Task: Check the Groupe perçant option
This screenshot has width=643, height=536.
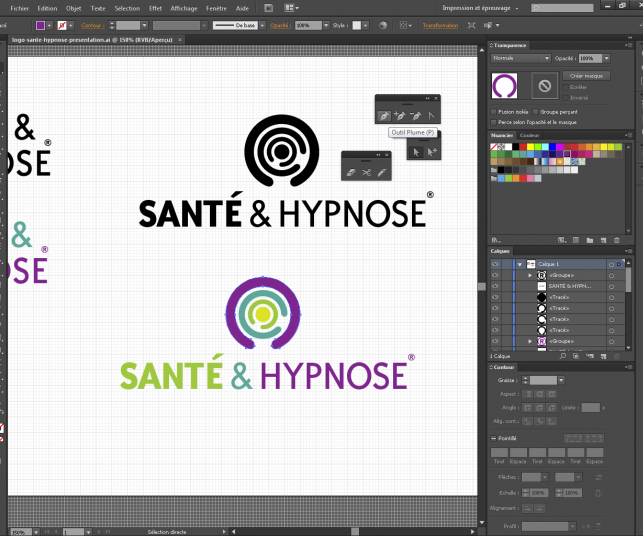Action: [x=536, y=111]
